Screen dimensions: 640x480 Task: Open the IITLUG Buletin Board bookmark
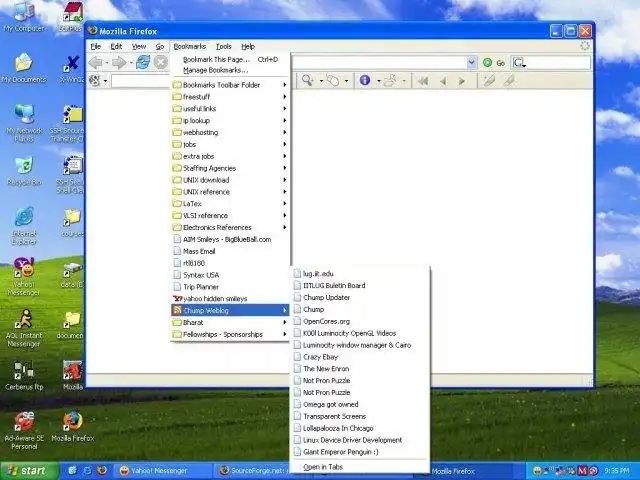pyautogui.click(x=360, y=286)
